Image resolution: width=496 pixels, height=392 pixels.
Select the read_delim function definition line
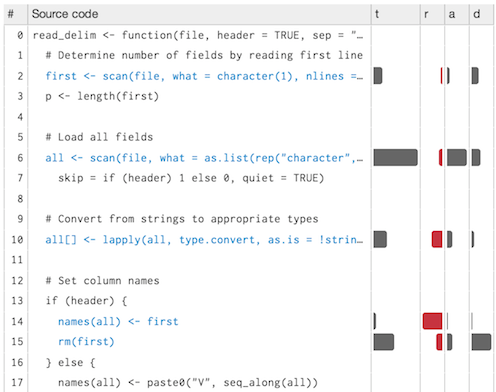198,35
